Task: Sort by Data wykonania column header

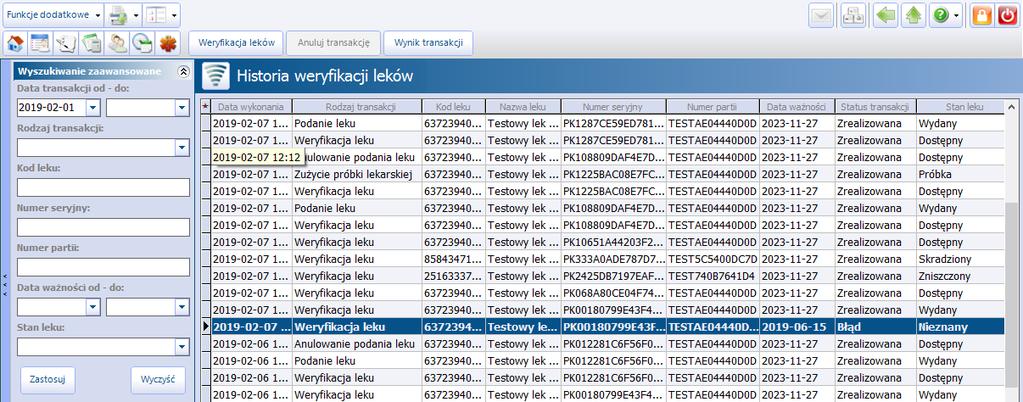Action: pyautogui.click(x=251, y=106)
